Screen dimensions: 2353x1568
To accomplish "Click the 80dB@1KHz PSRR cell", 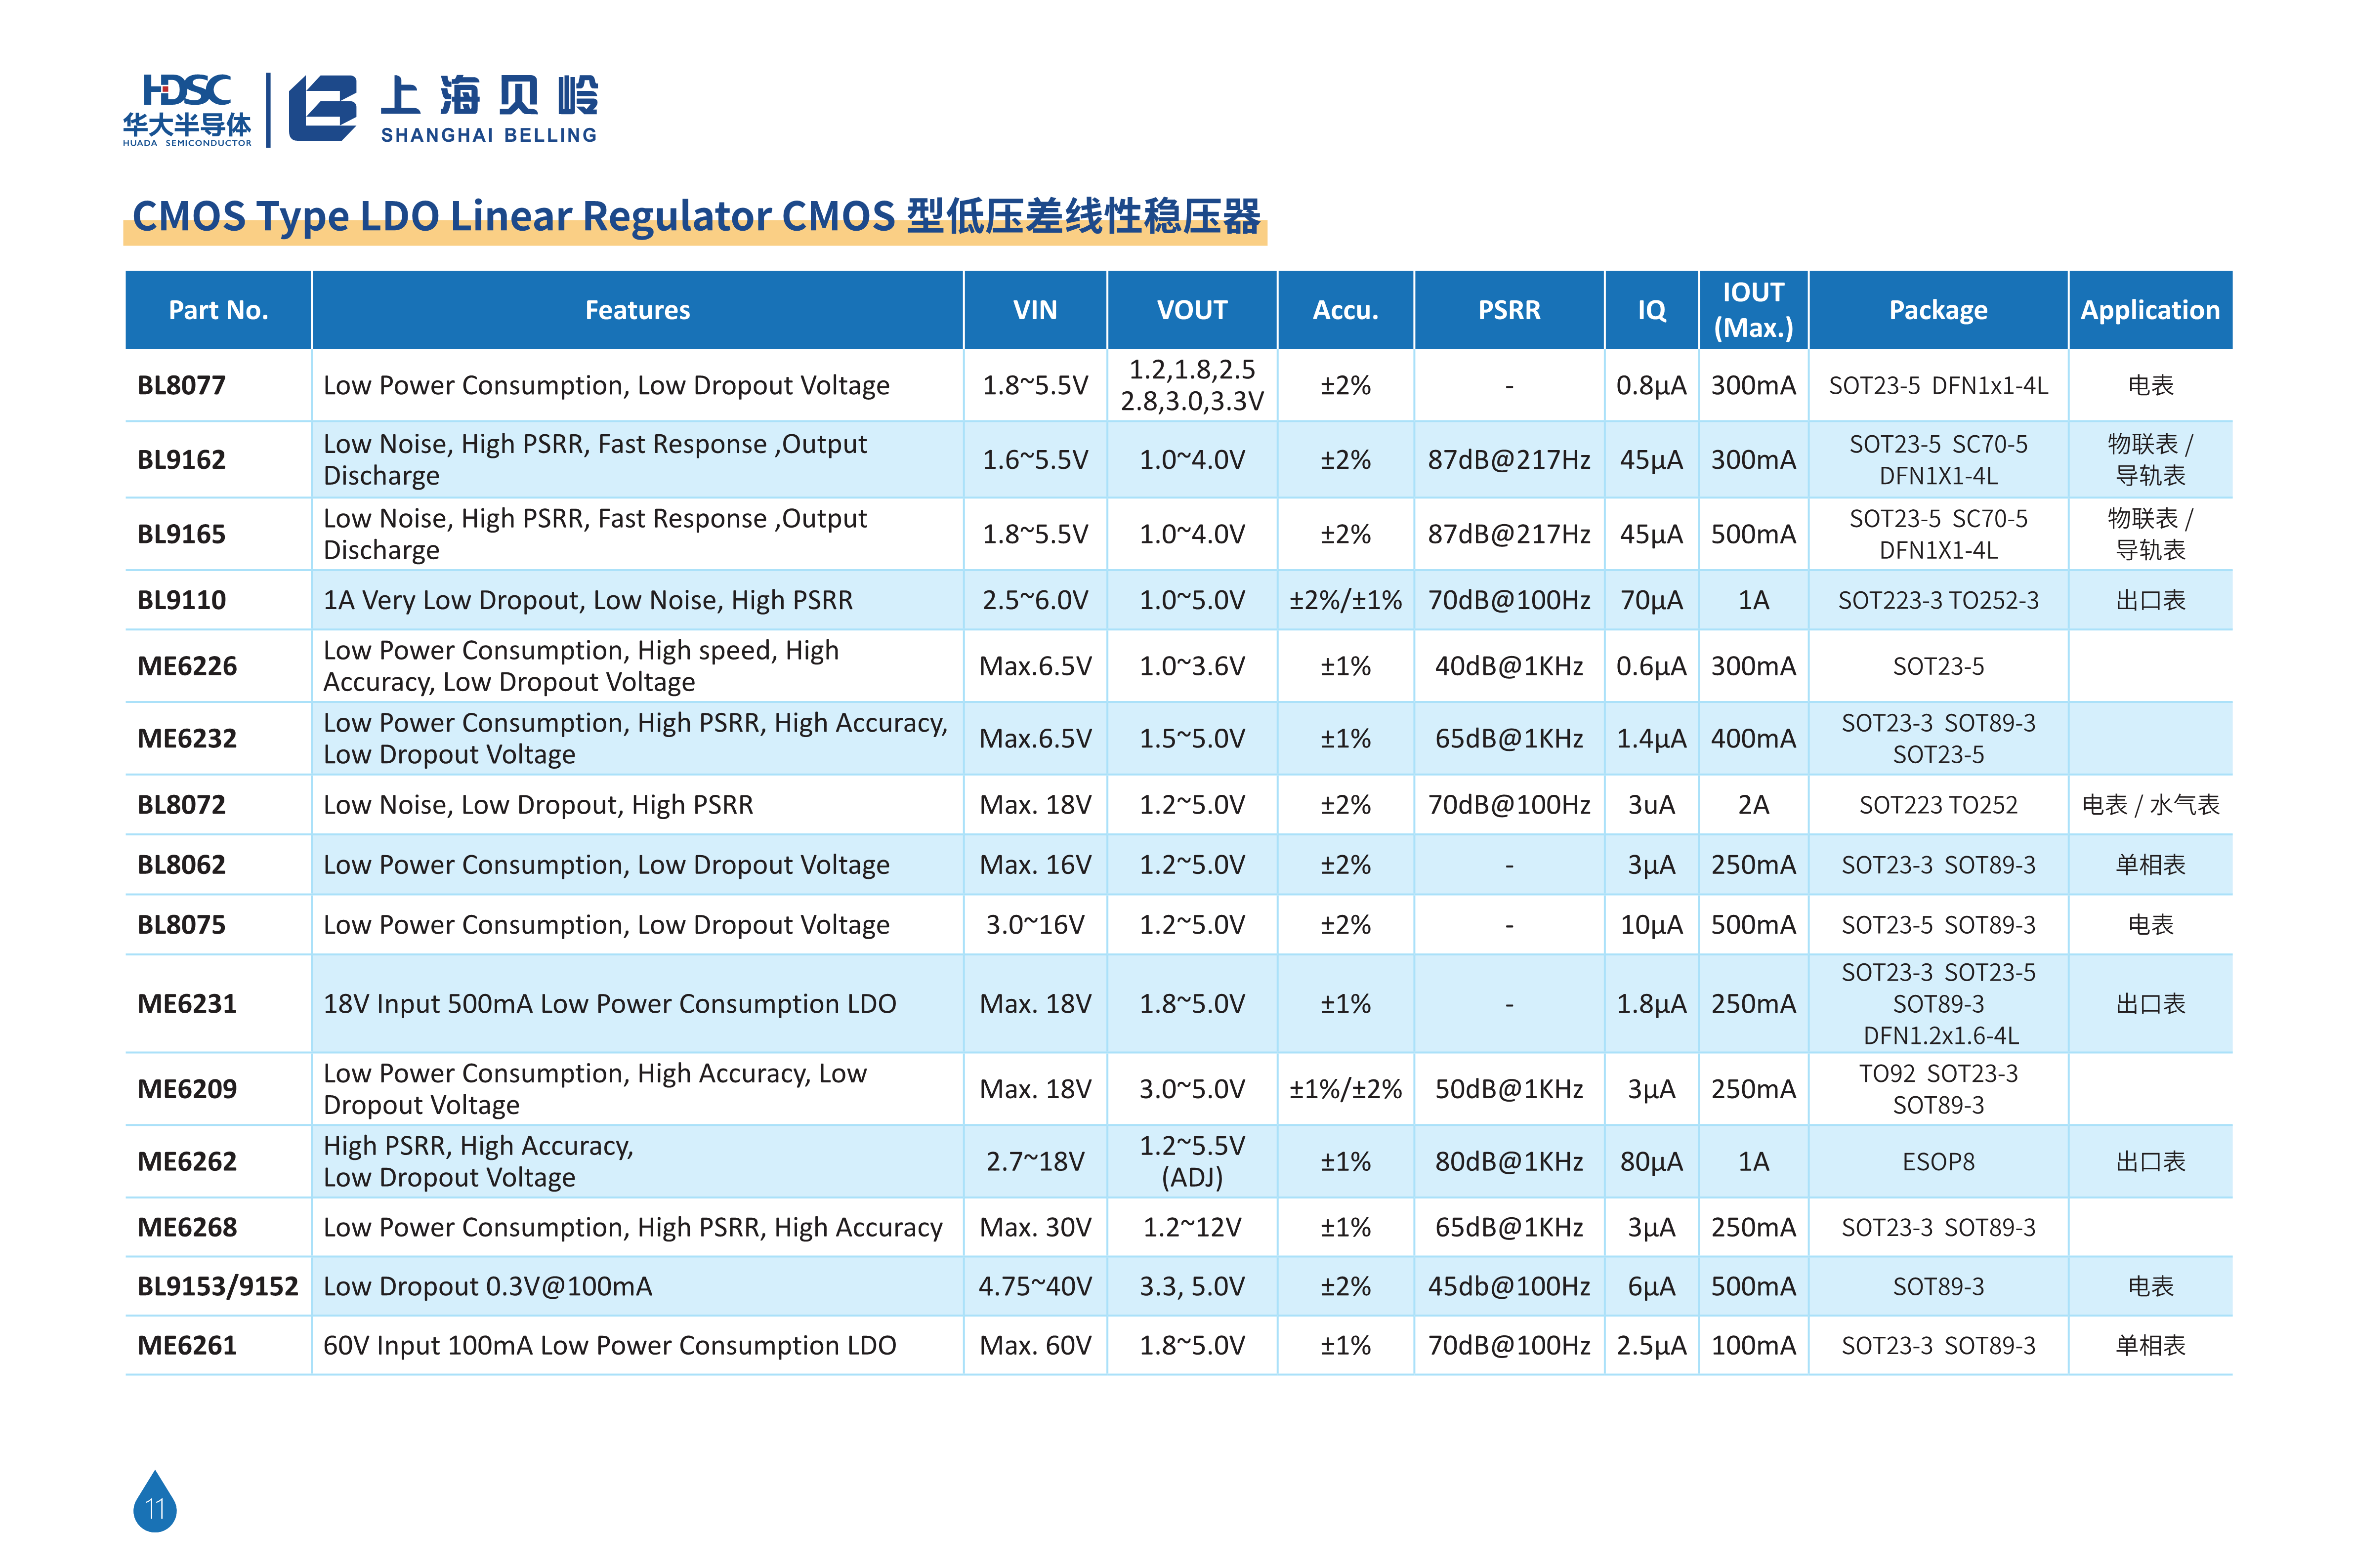I will pyautogui.click(x=1509, y=1161).
